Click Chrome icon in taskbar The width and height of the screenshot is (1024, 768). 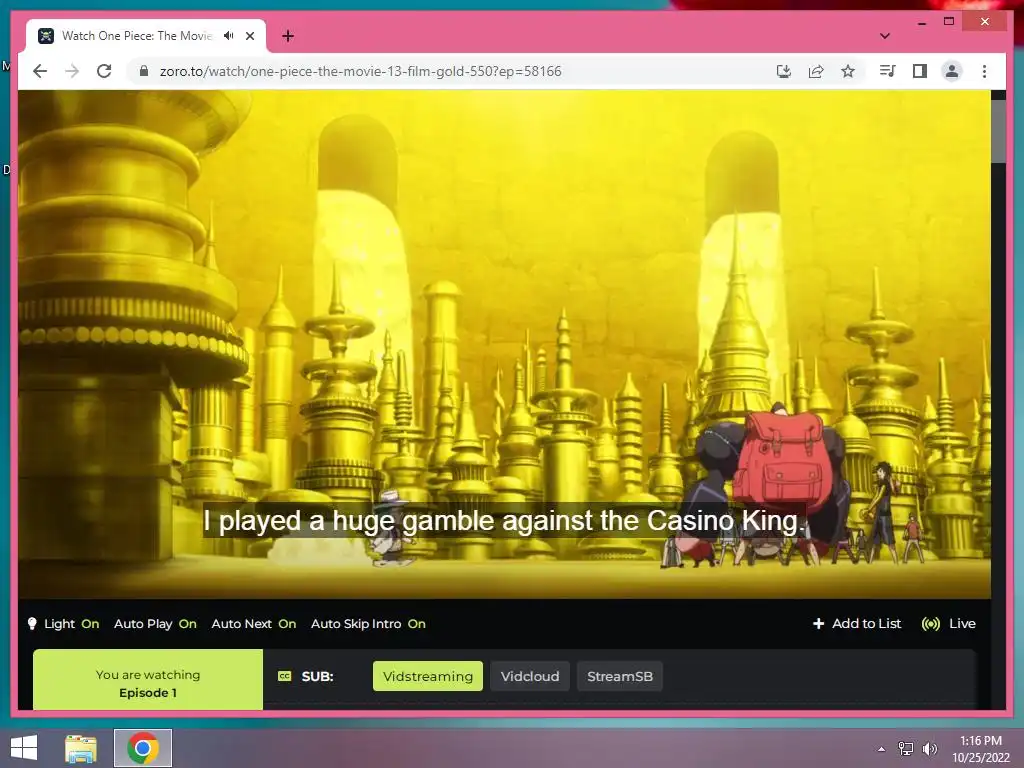[x=143, y=748]
